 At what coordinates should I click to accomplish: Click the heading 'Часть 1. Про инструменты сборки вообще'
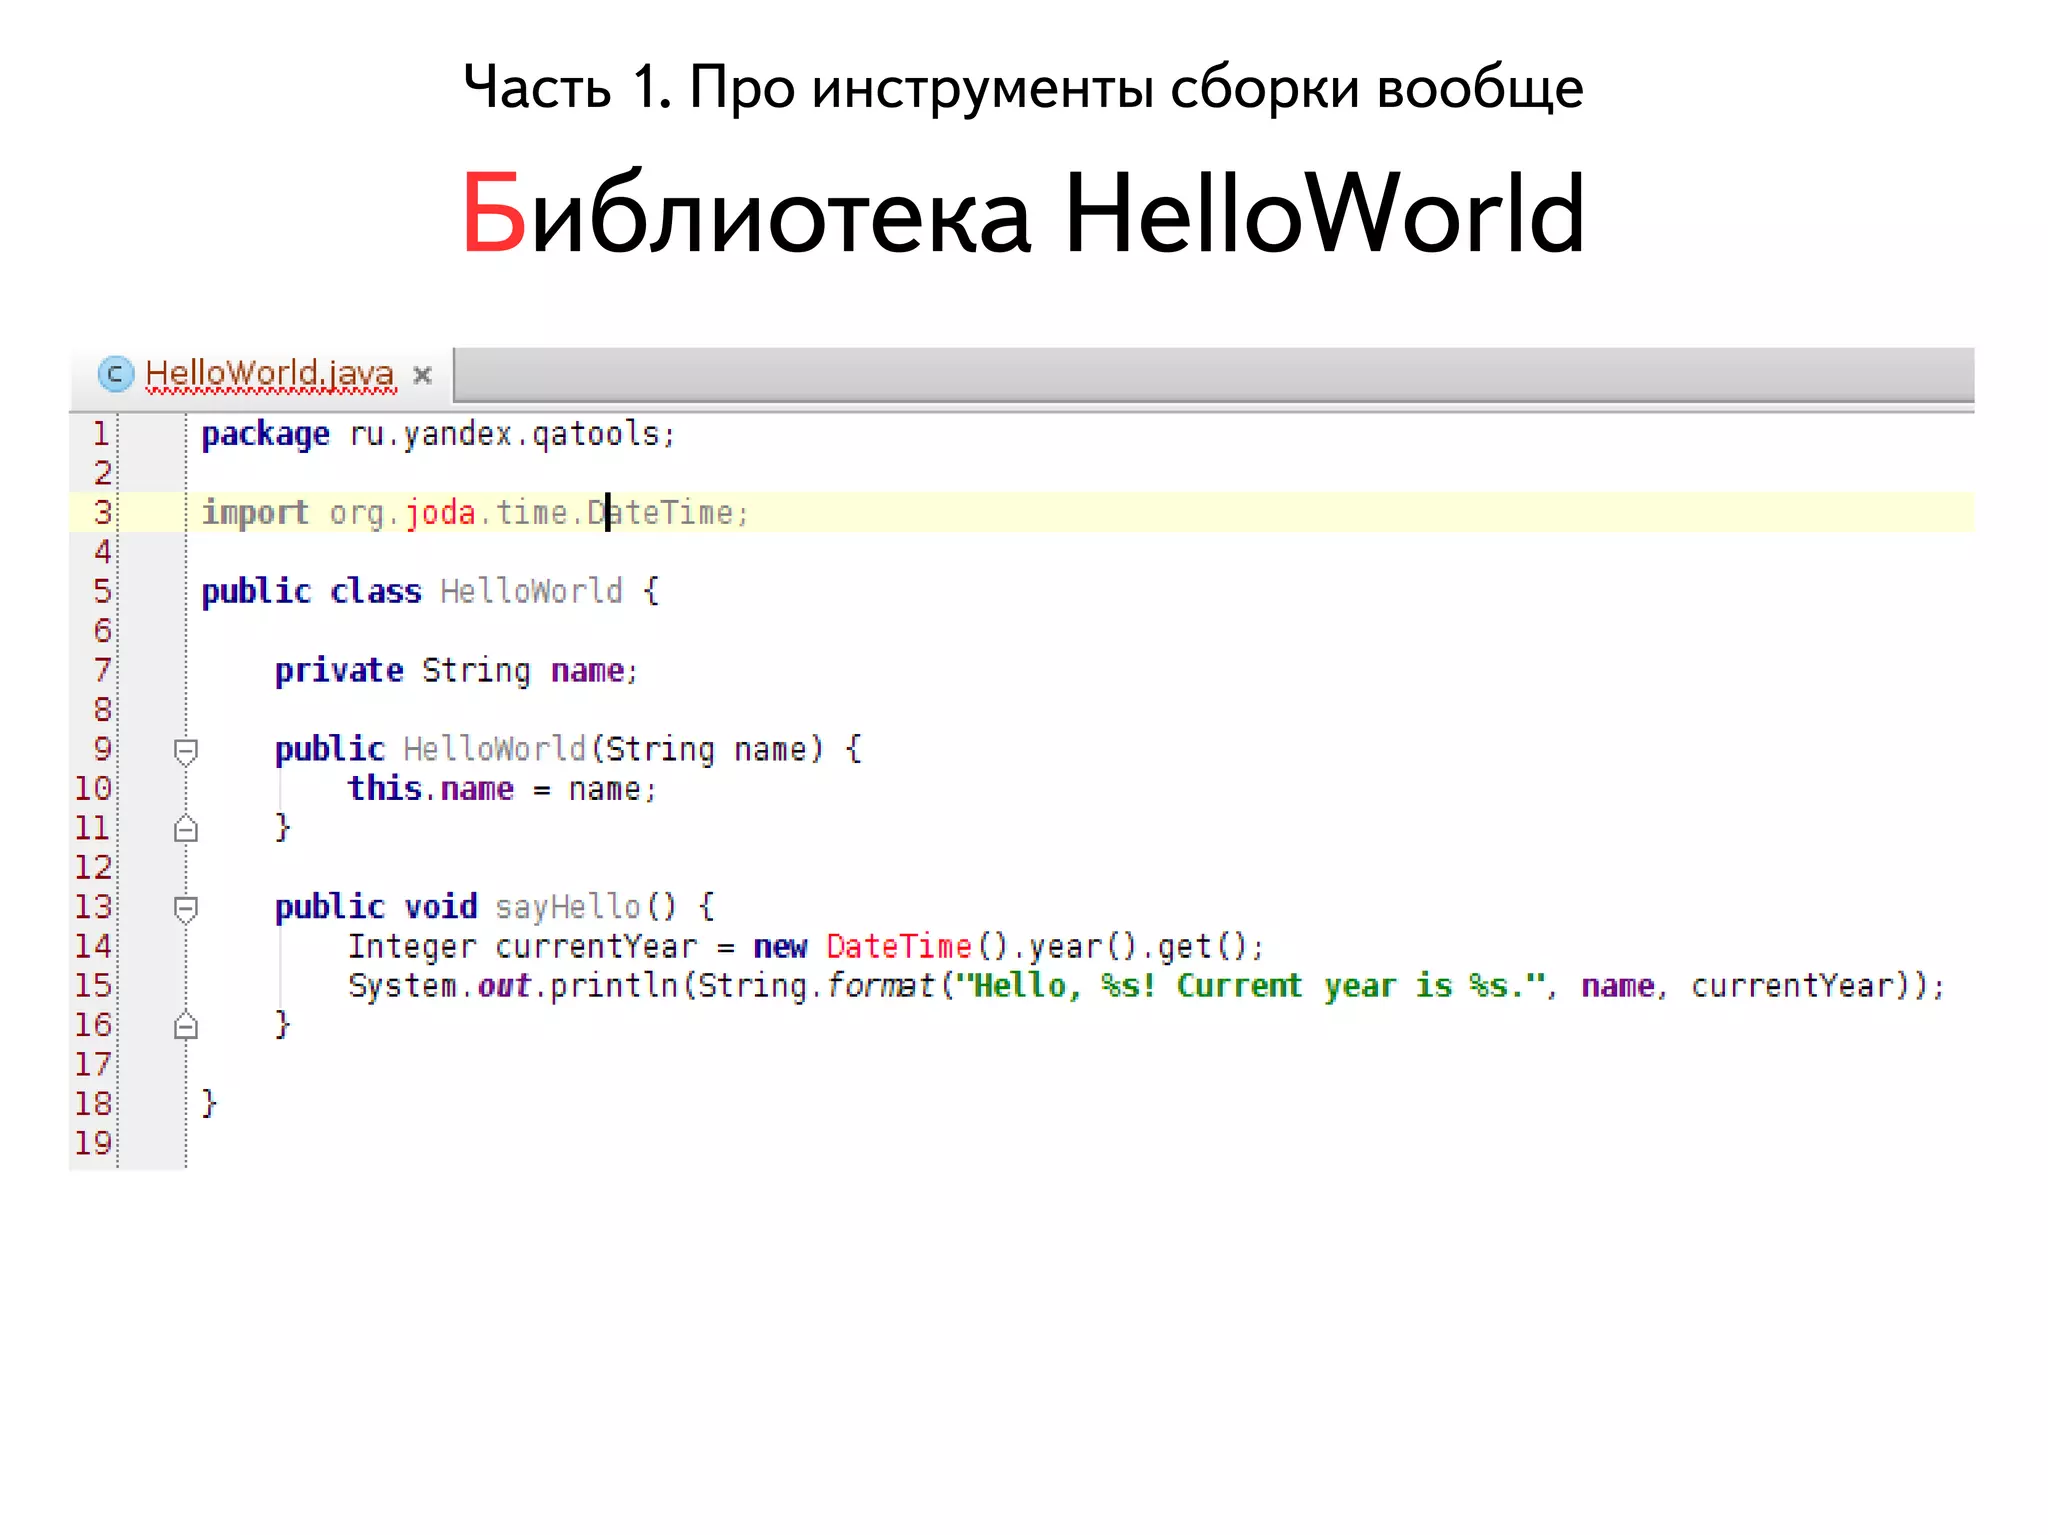point(1023,87)
